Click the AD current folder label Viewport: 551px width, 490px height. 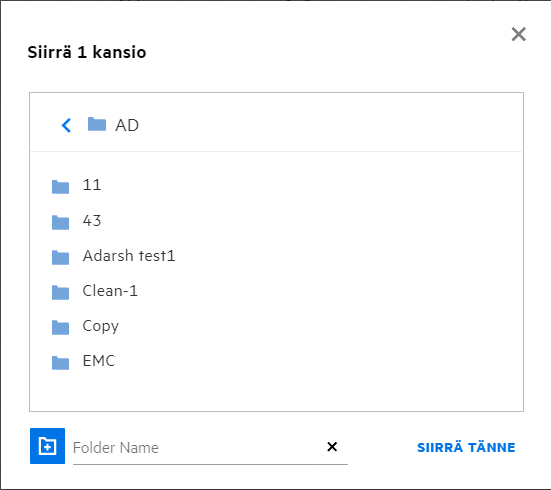coord(127,125)
